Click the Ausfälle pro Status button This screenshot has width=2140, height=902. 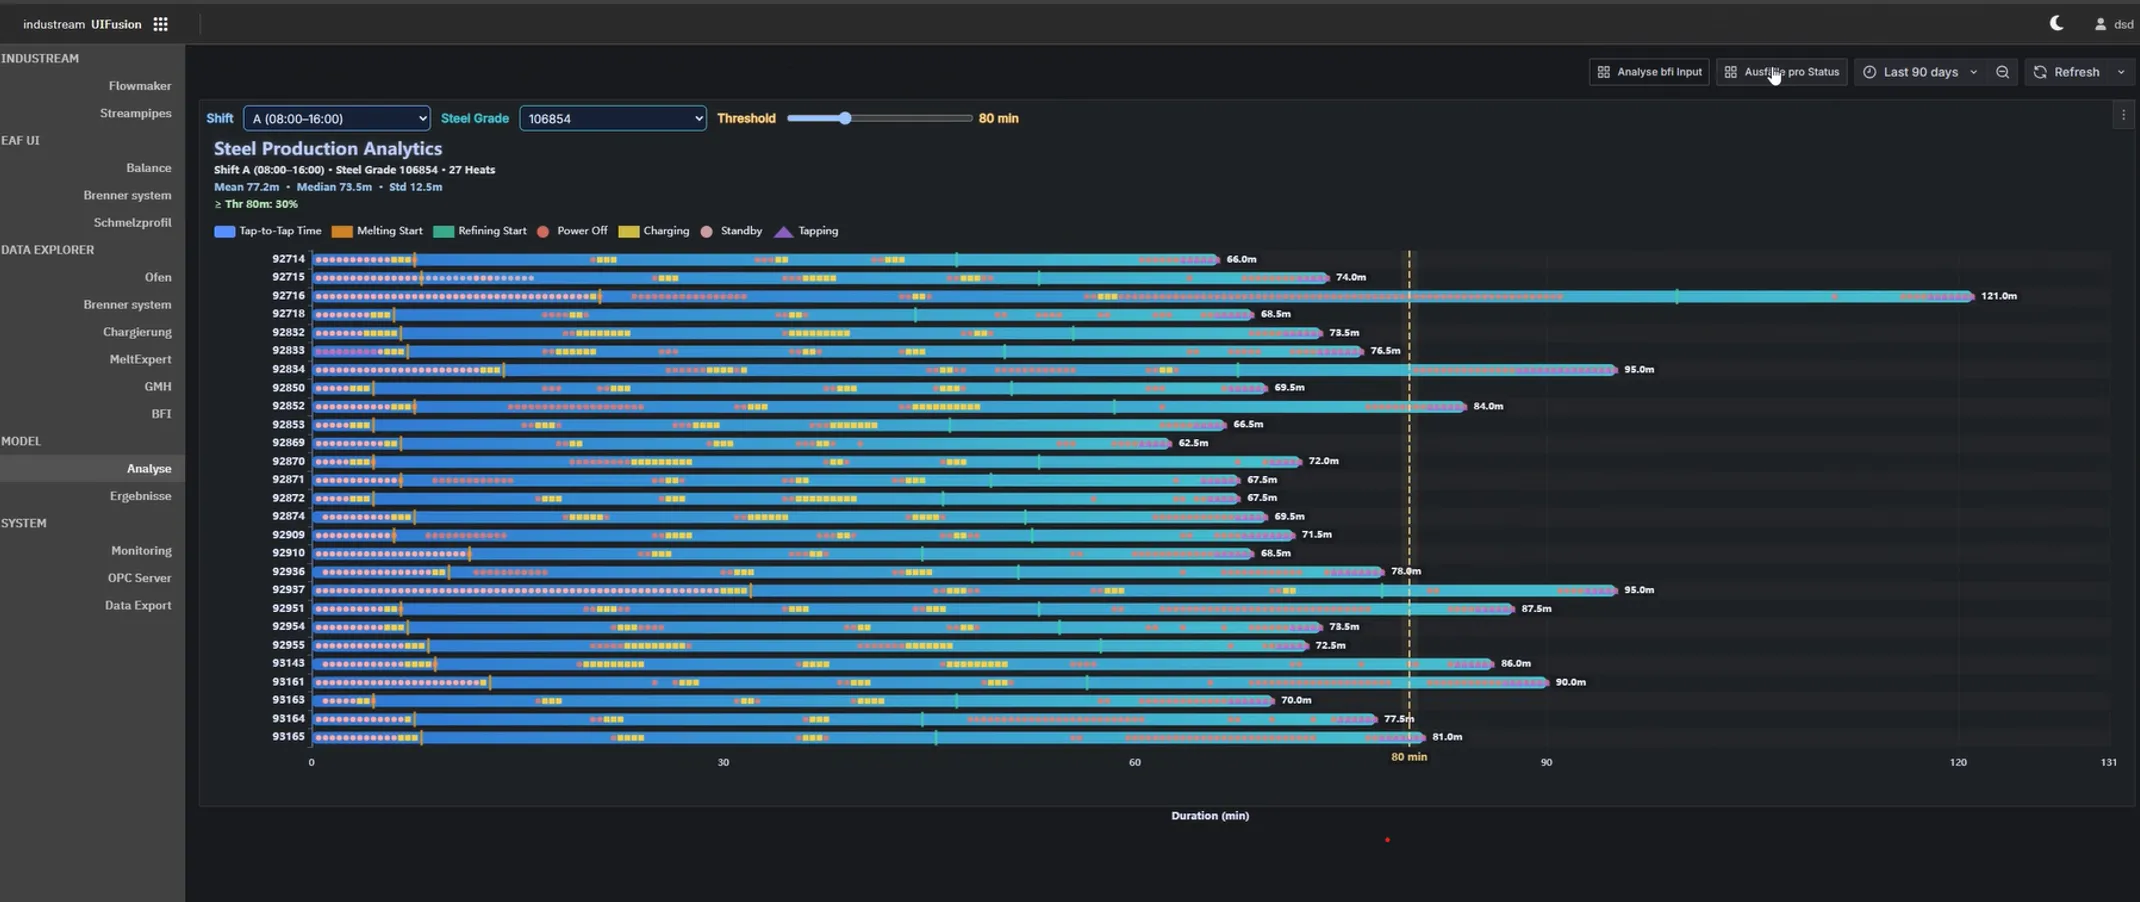[1781, 72]
